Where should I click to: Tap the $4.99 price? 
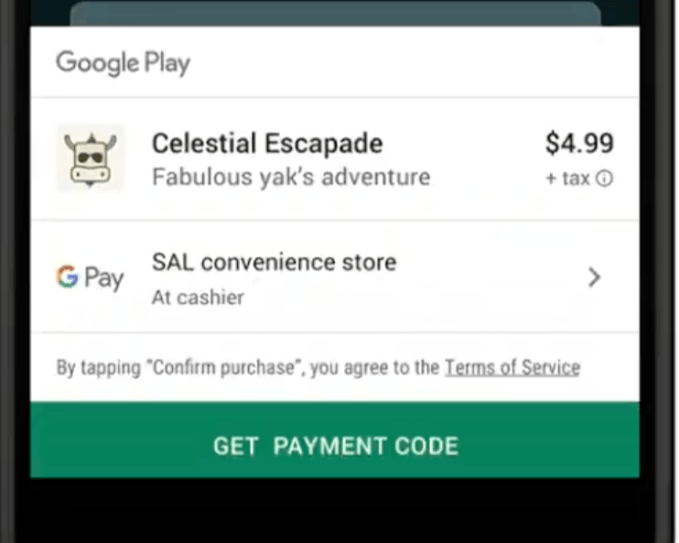pyautogui.click(x=579, y=143)
